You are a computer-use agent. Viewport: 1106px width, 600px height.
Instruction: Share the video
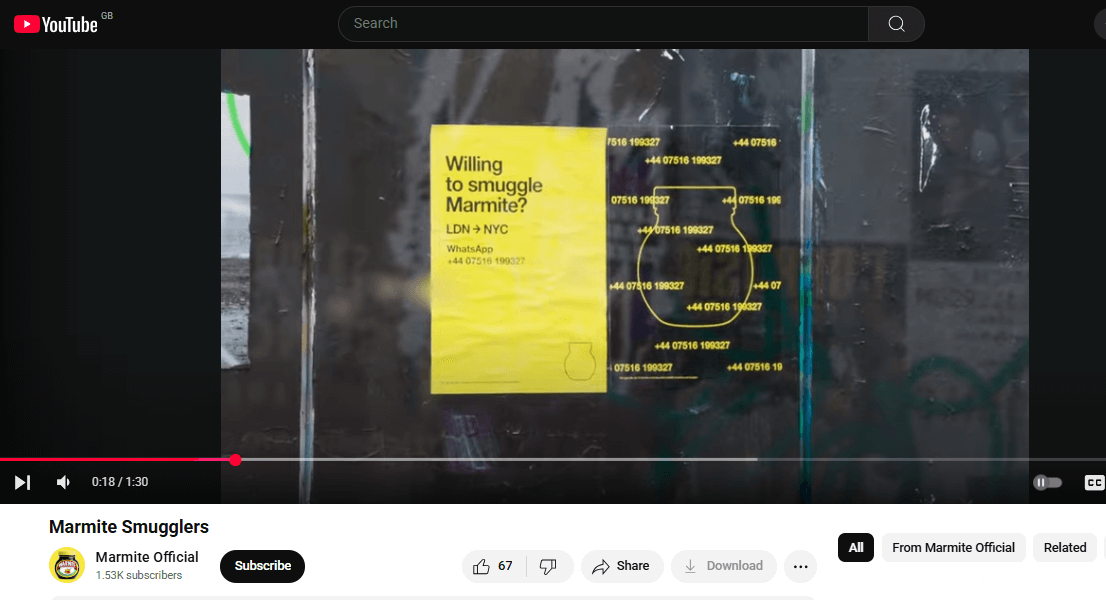point(621,566)
